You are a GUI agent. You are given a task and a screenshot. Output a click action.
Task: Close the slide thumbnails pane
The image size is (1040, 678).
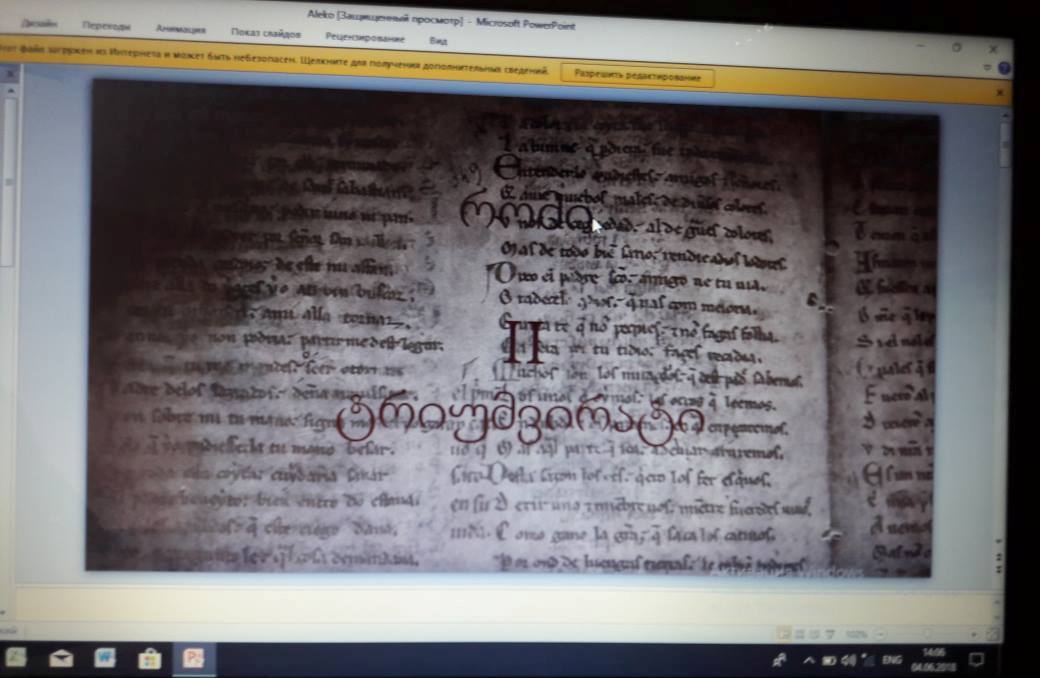point(9,74)
